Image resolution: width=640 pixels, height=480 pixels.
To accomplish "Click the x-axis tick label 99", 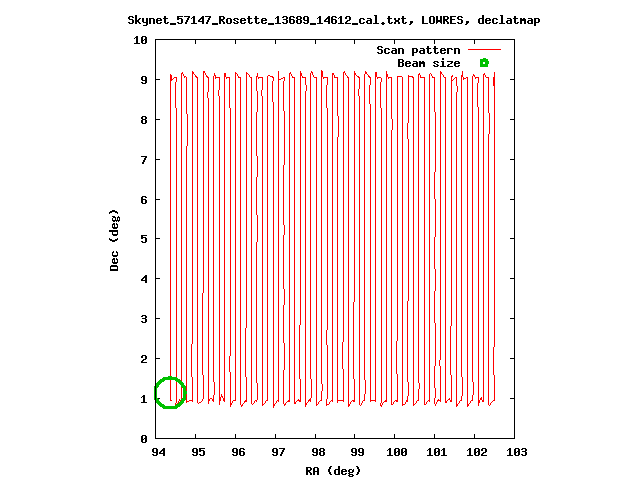I will [x=358, y=452].
